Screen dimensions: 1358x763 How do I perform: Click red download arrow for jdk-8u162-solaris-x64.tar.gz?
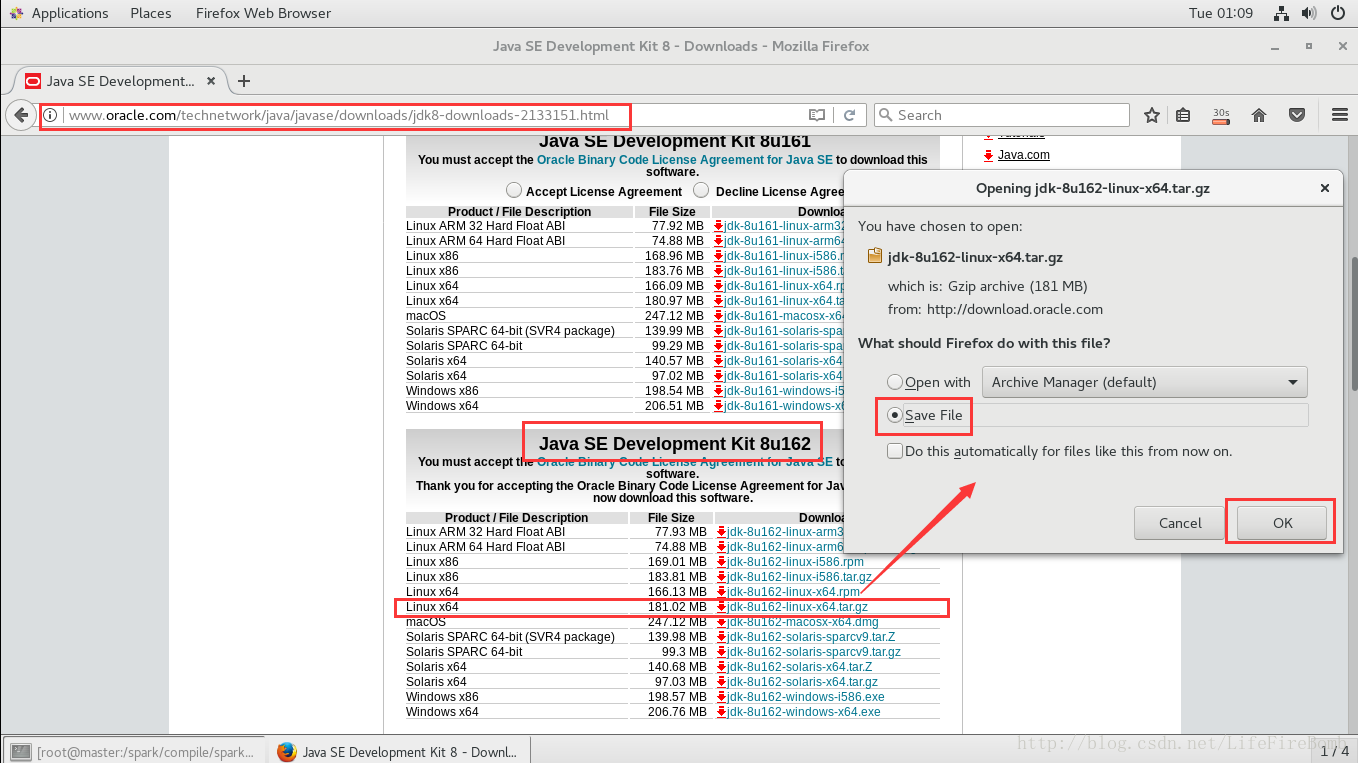[x=720, y=682]
